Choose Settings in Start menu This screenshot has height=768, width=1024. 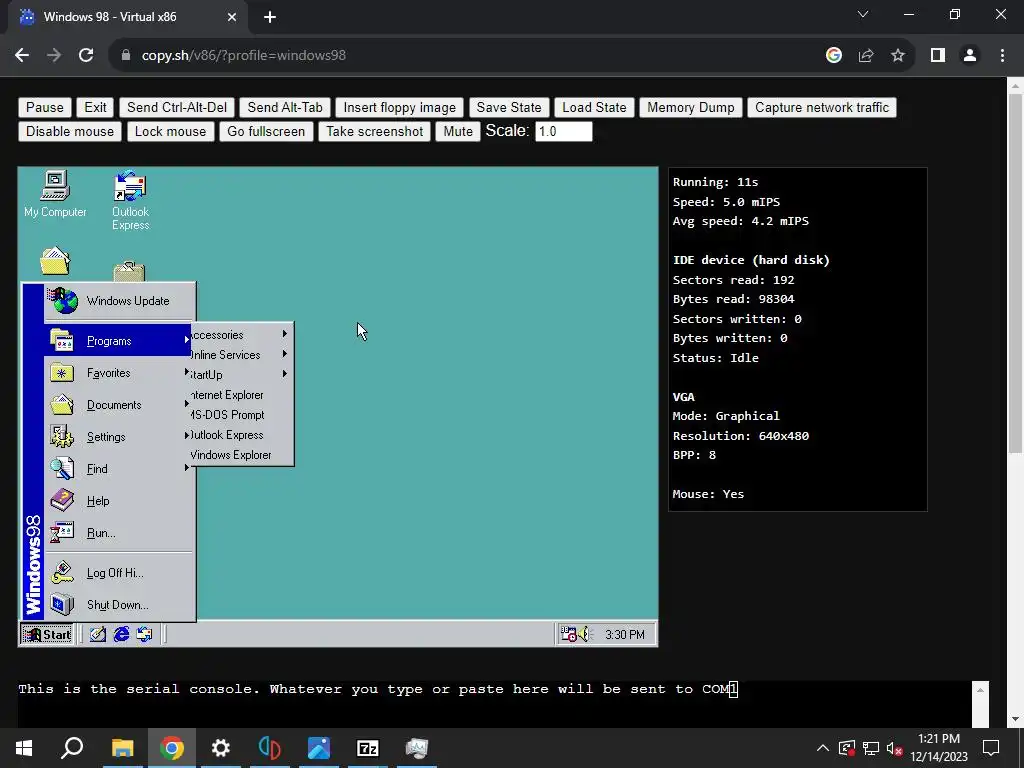118,437
